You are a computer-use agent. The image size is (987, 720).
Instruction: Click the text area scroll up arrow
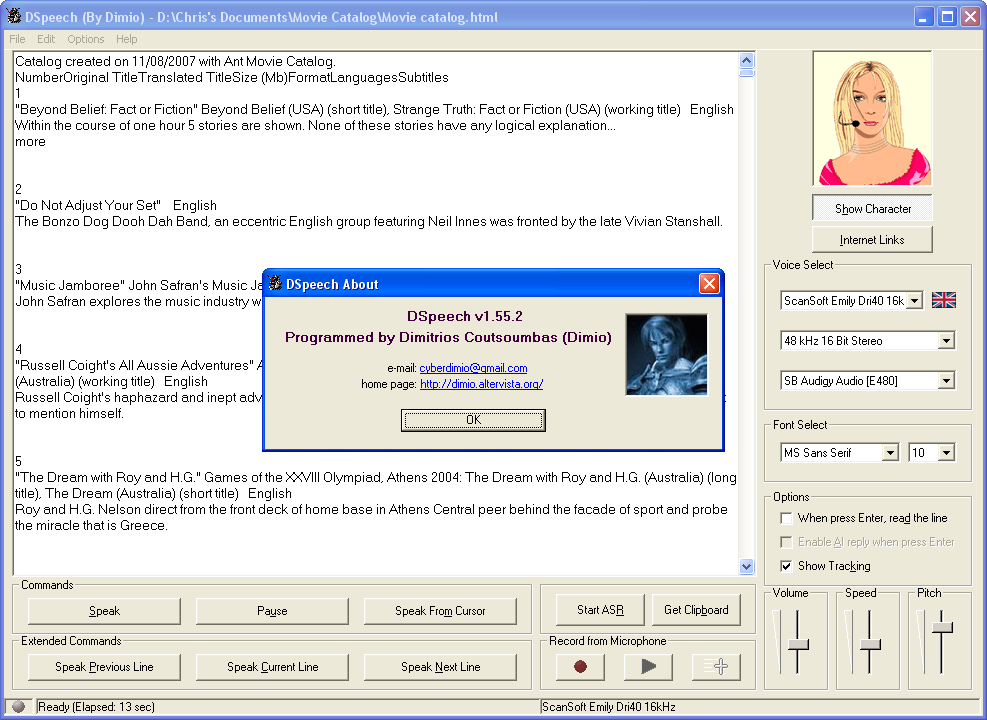pyautogui.click(x=747, y=60)
